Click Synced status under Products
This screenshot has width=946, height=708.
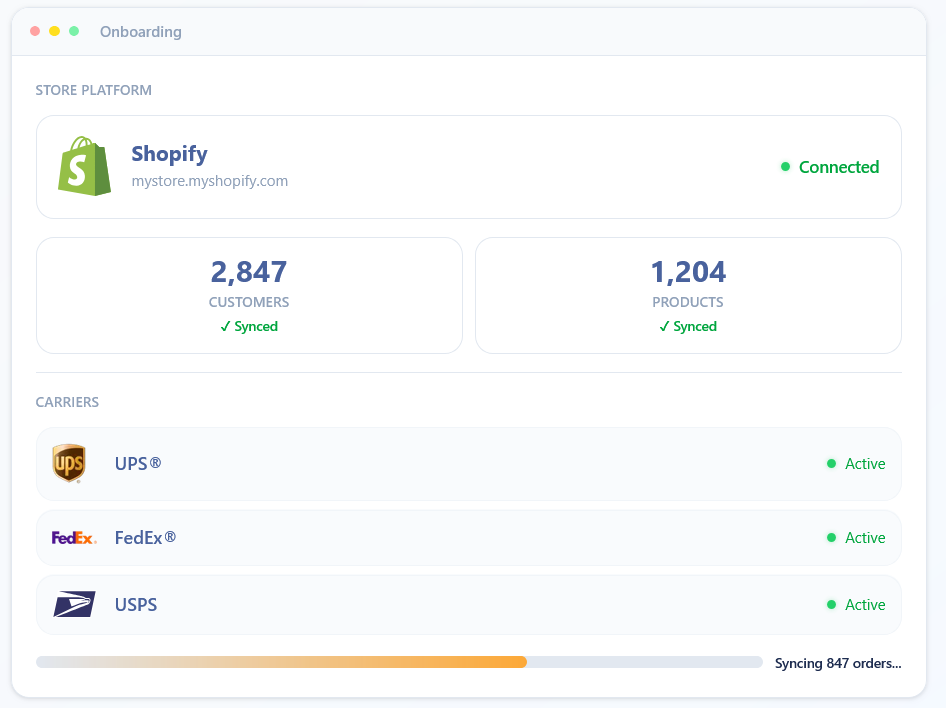coord(688,326)
